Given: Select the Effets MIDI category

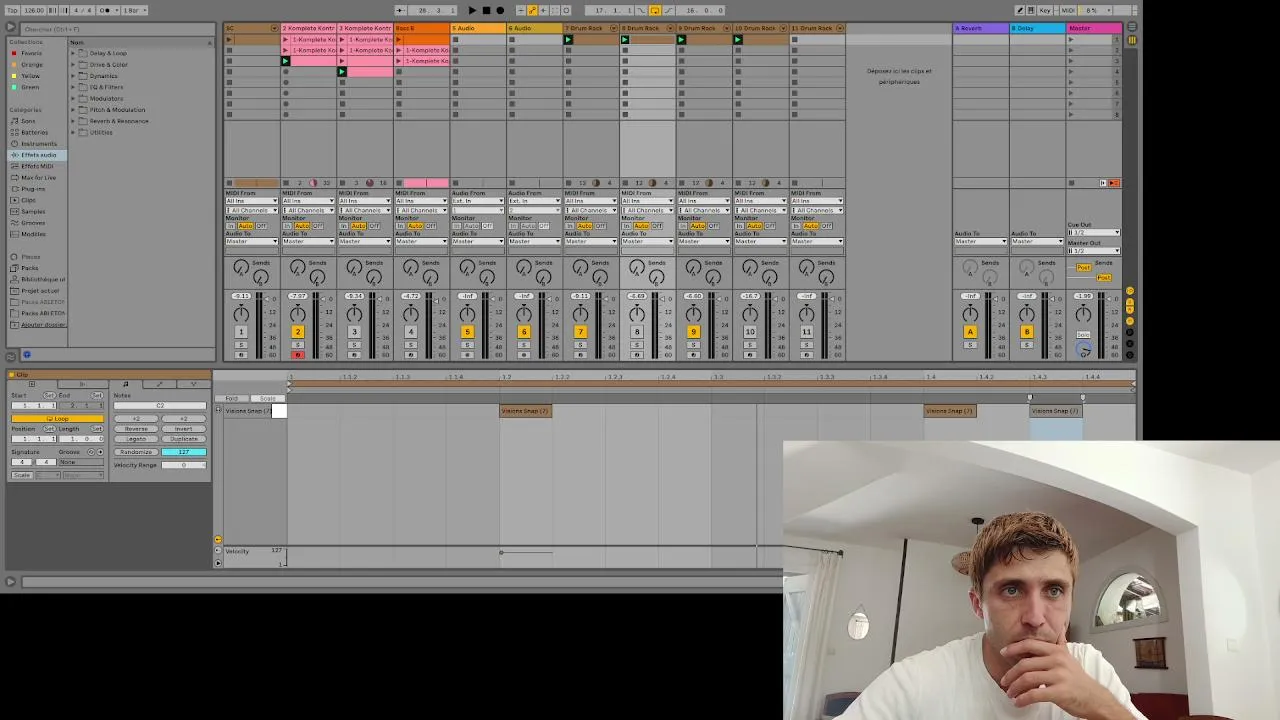Looking at the screenshot, I should [x=37, y=166].
